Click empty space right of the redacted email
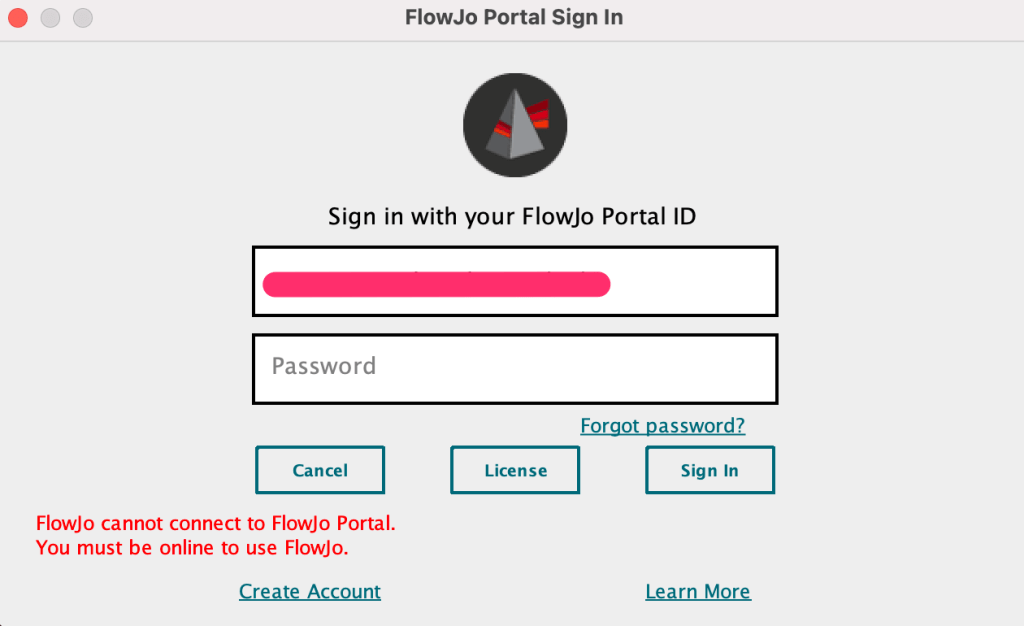This screenshot has width=1024, height=626. tap(695, 284)
